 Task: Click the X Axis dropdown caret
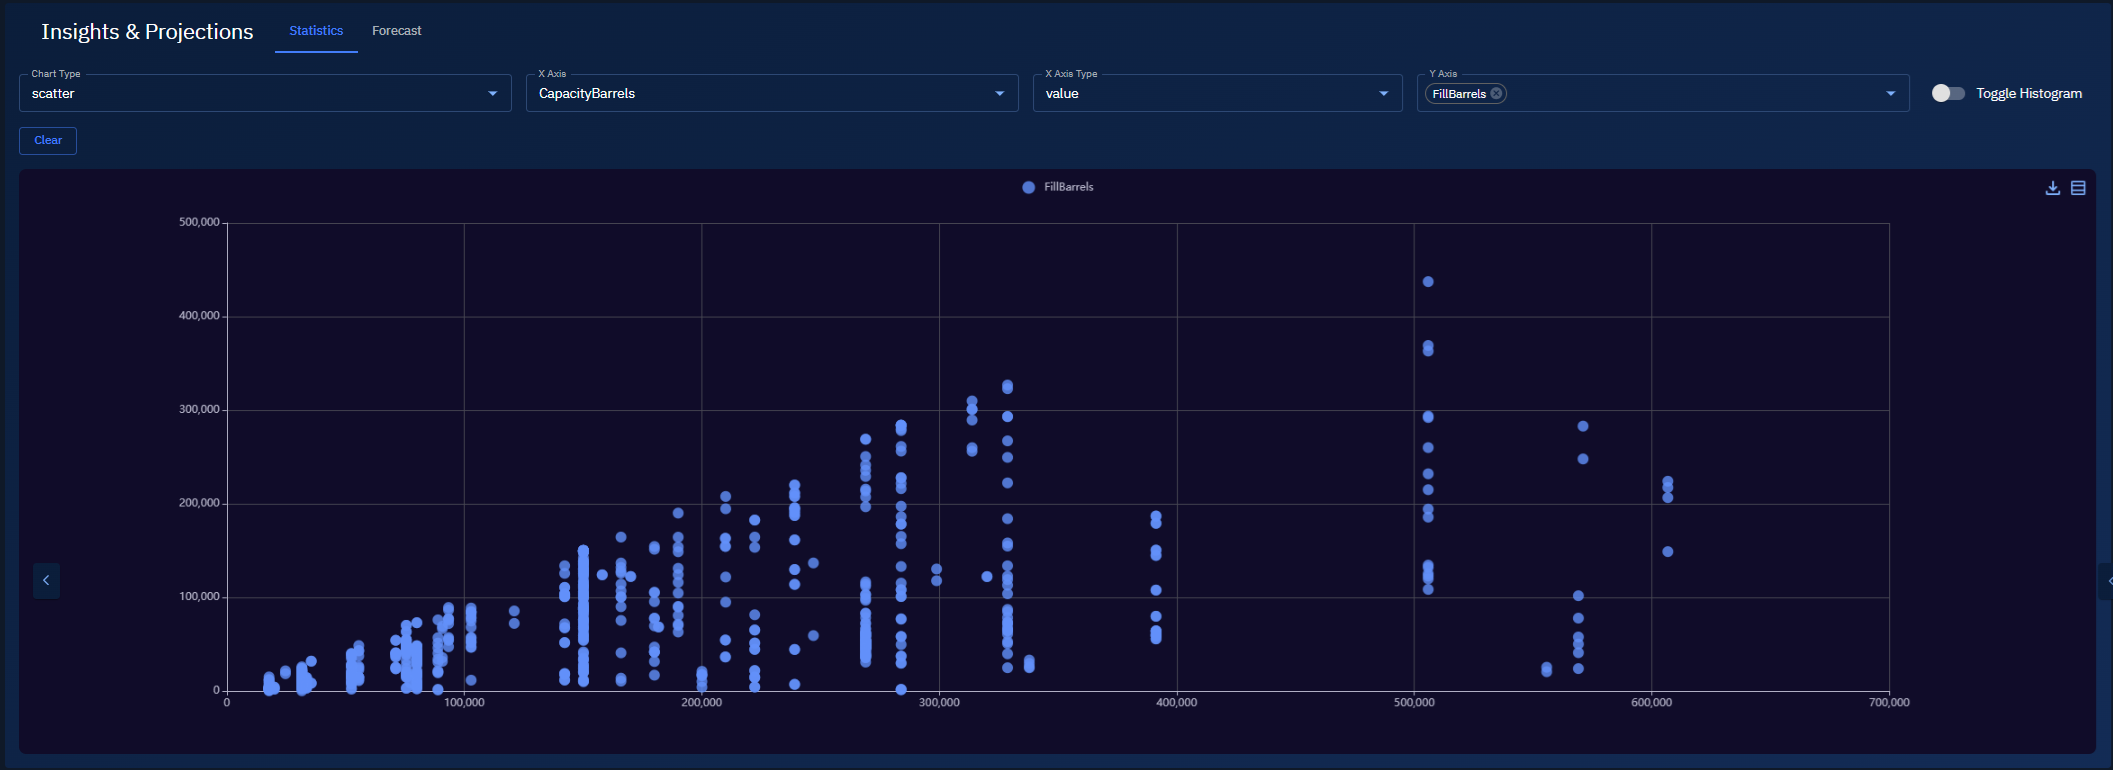(x=999, y=94)
